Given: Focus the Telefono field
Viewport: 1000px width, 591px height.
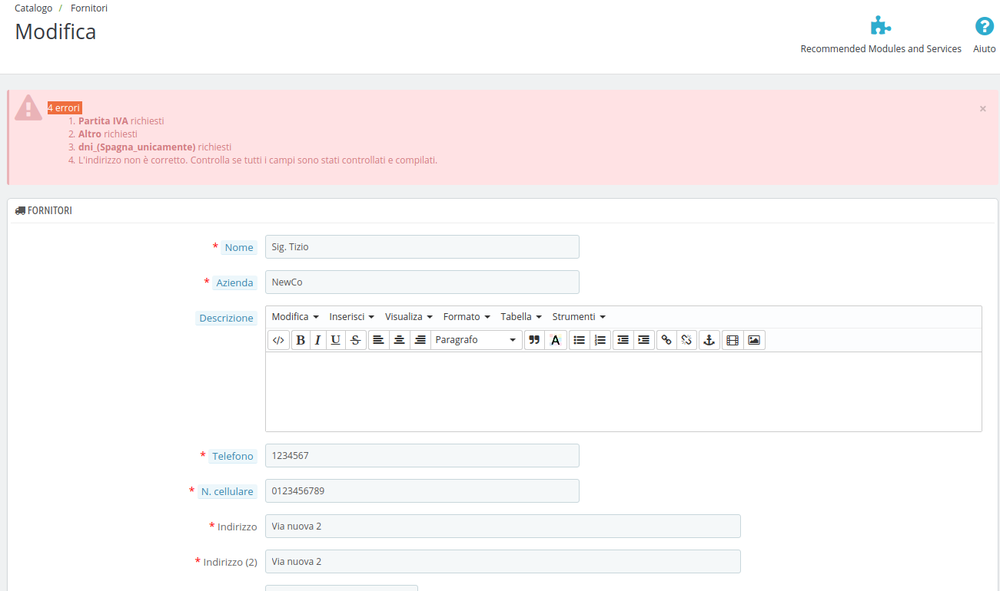Looking at the screenshot, I should (422, 455).
